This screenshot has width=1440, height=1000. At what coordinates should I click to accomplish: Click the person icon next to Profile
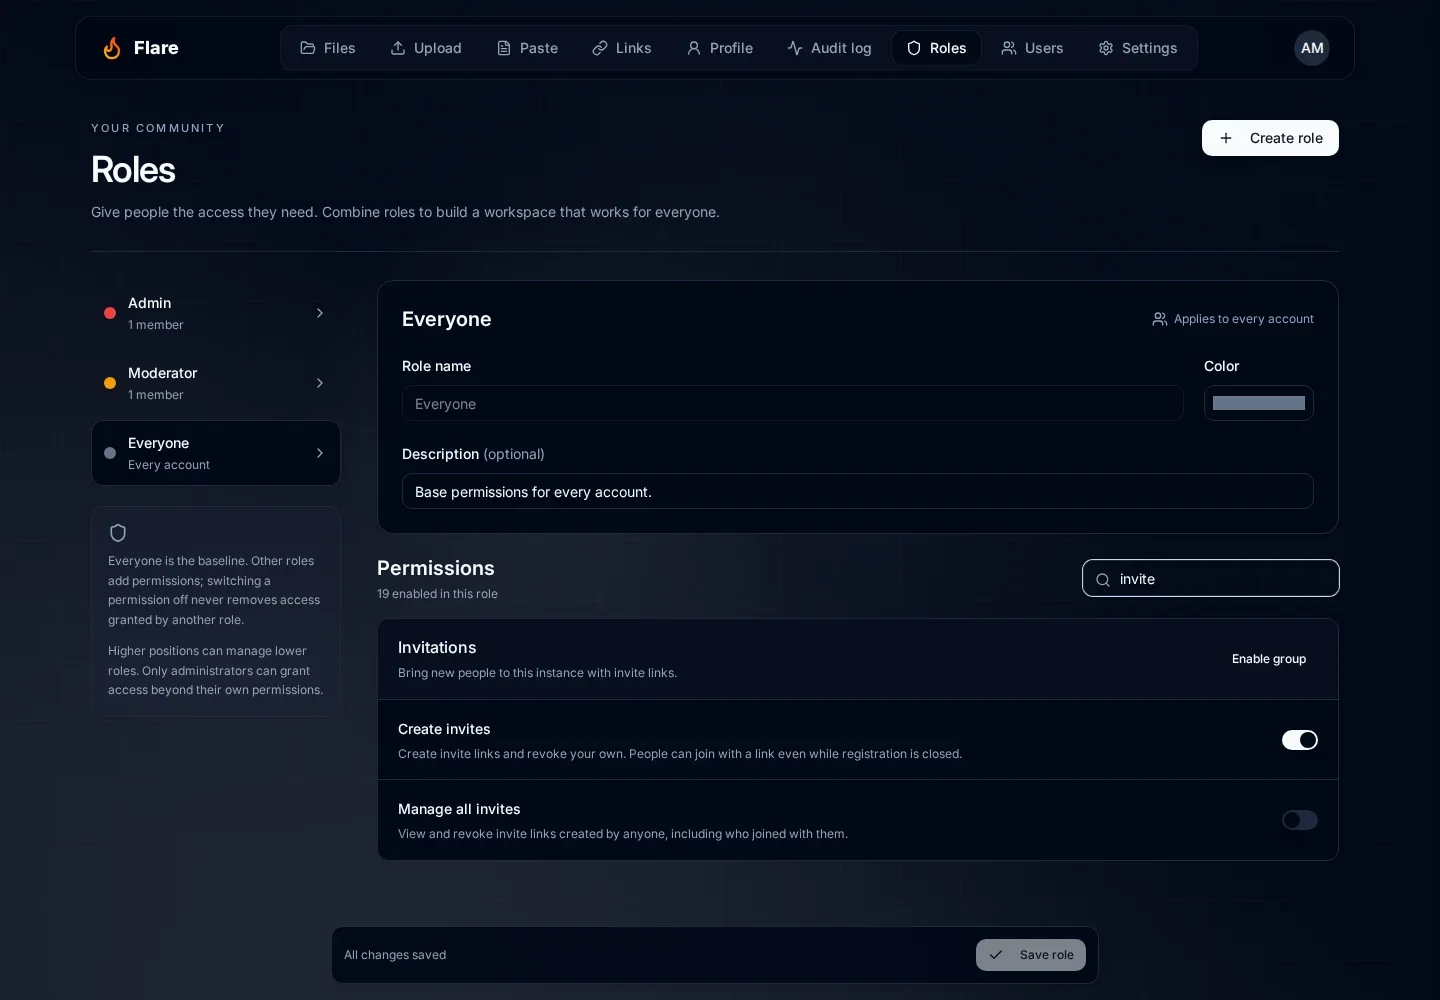(694, 48)
